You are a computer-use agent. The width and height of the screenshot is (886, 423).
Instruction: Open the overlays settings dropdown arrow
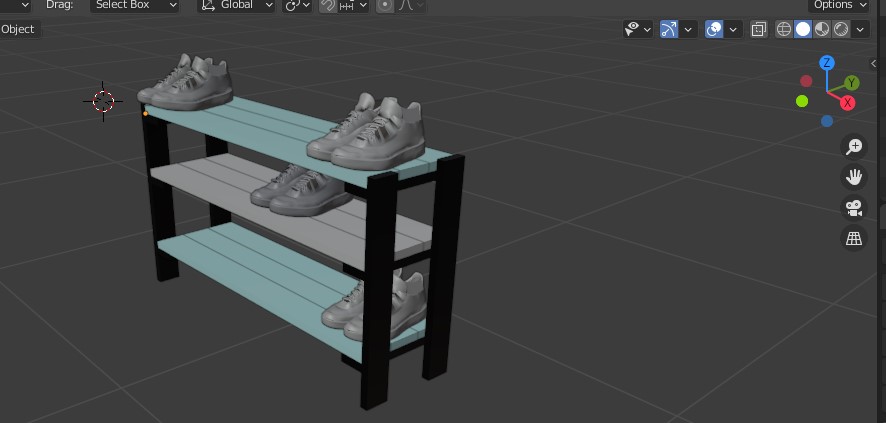tap(733, 29)
